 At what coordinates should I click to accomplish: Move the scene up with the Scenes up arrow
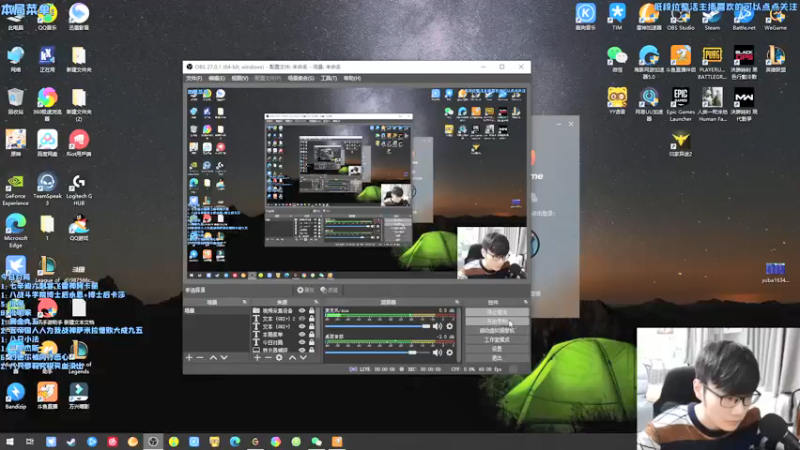pyautogui.click(x=213, y=358)
